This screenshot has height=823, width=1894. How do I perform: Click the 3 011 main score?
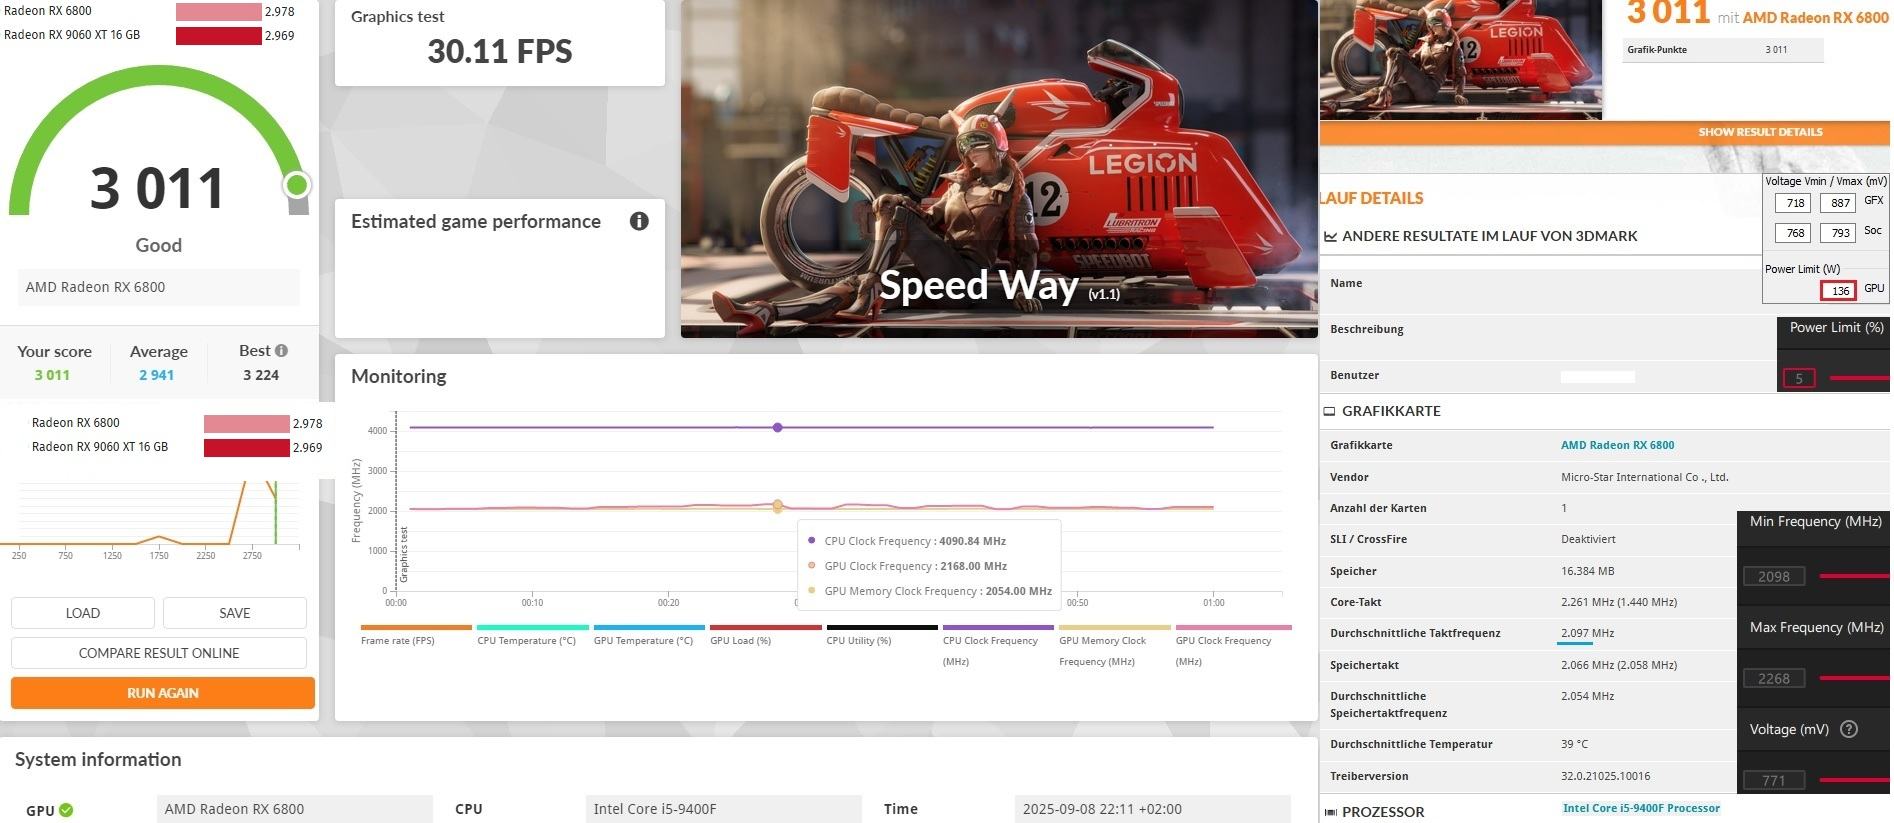157,188
